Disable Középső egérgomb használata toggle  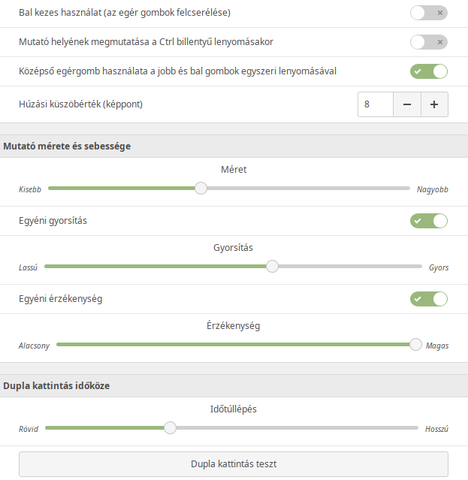pyautogui.click(x=429, y=71)
